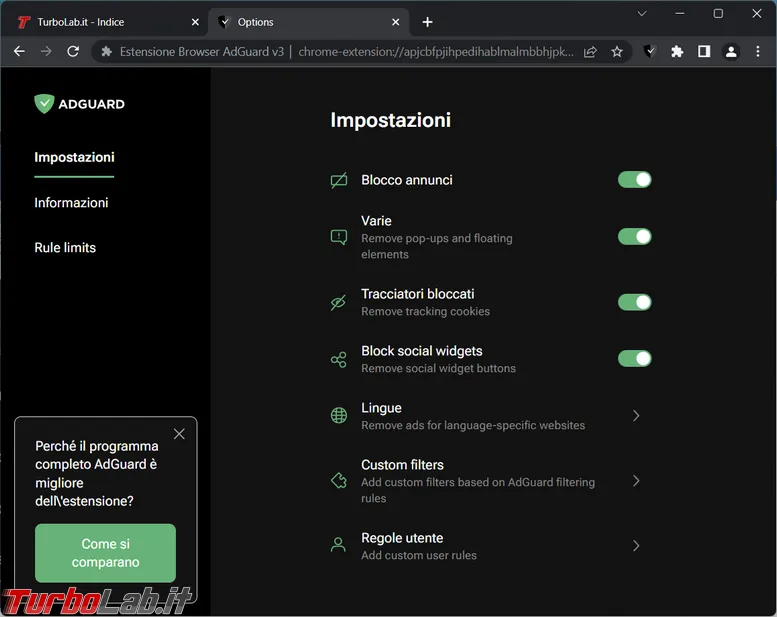Click the Varie speech bubble icon

pos(339,237)
